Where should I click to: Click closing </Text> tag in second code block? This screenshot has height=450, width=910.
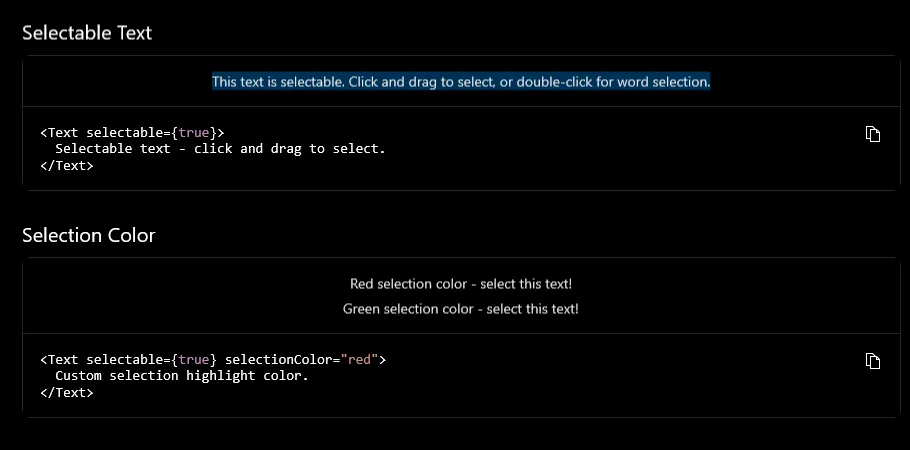pyautogui.click(x=67, y=393)
